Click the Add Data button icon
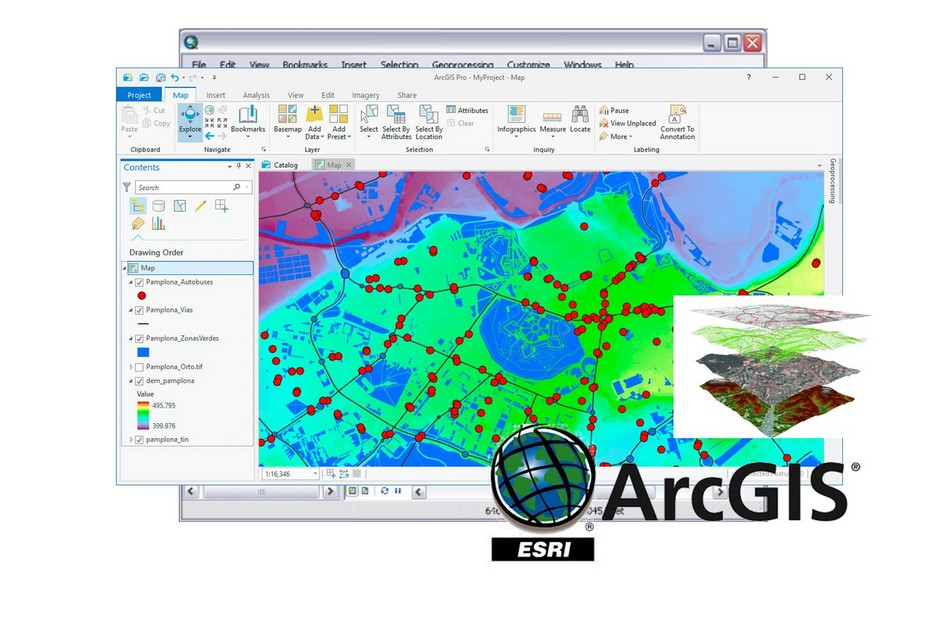Screen dimensions: 937x620 (314, 113)
